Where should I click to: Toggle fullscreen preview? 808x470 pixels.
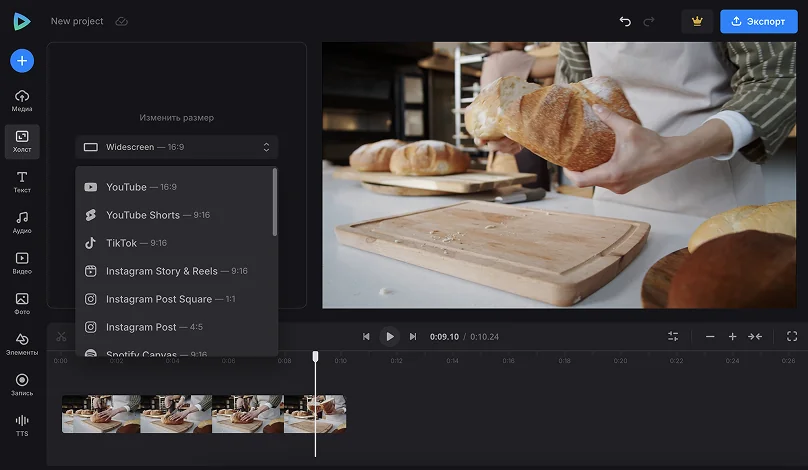pyautogui.click(x=792, y=337)
